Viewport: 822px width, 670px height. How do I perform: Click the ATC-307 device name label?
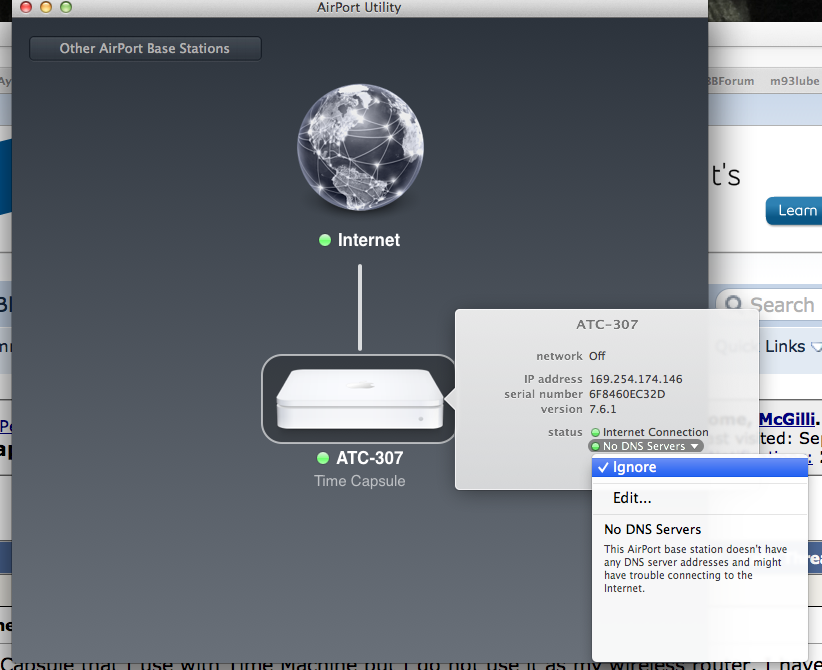370,458
